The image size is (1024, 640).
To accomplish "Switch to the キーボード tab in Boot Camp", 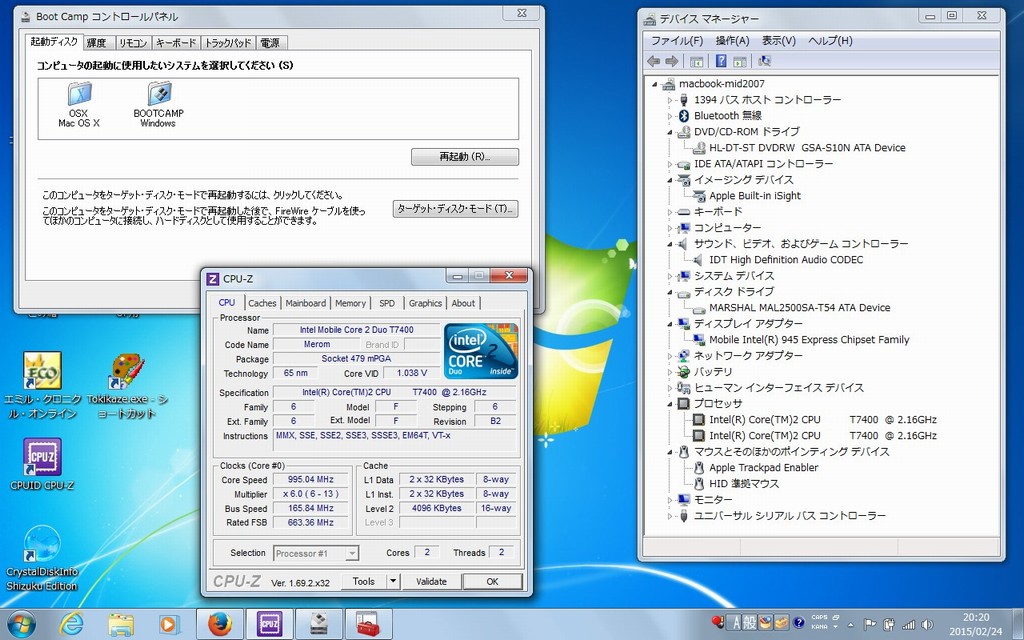I will pyautogui.click(x=176, y=43).
